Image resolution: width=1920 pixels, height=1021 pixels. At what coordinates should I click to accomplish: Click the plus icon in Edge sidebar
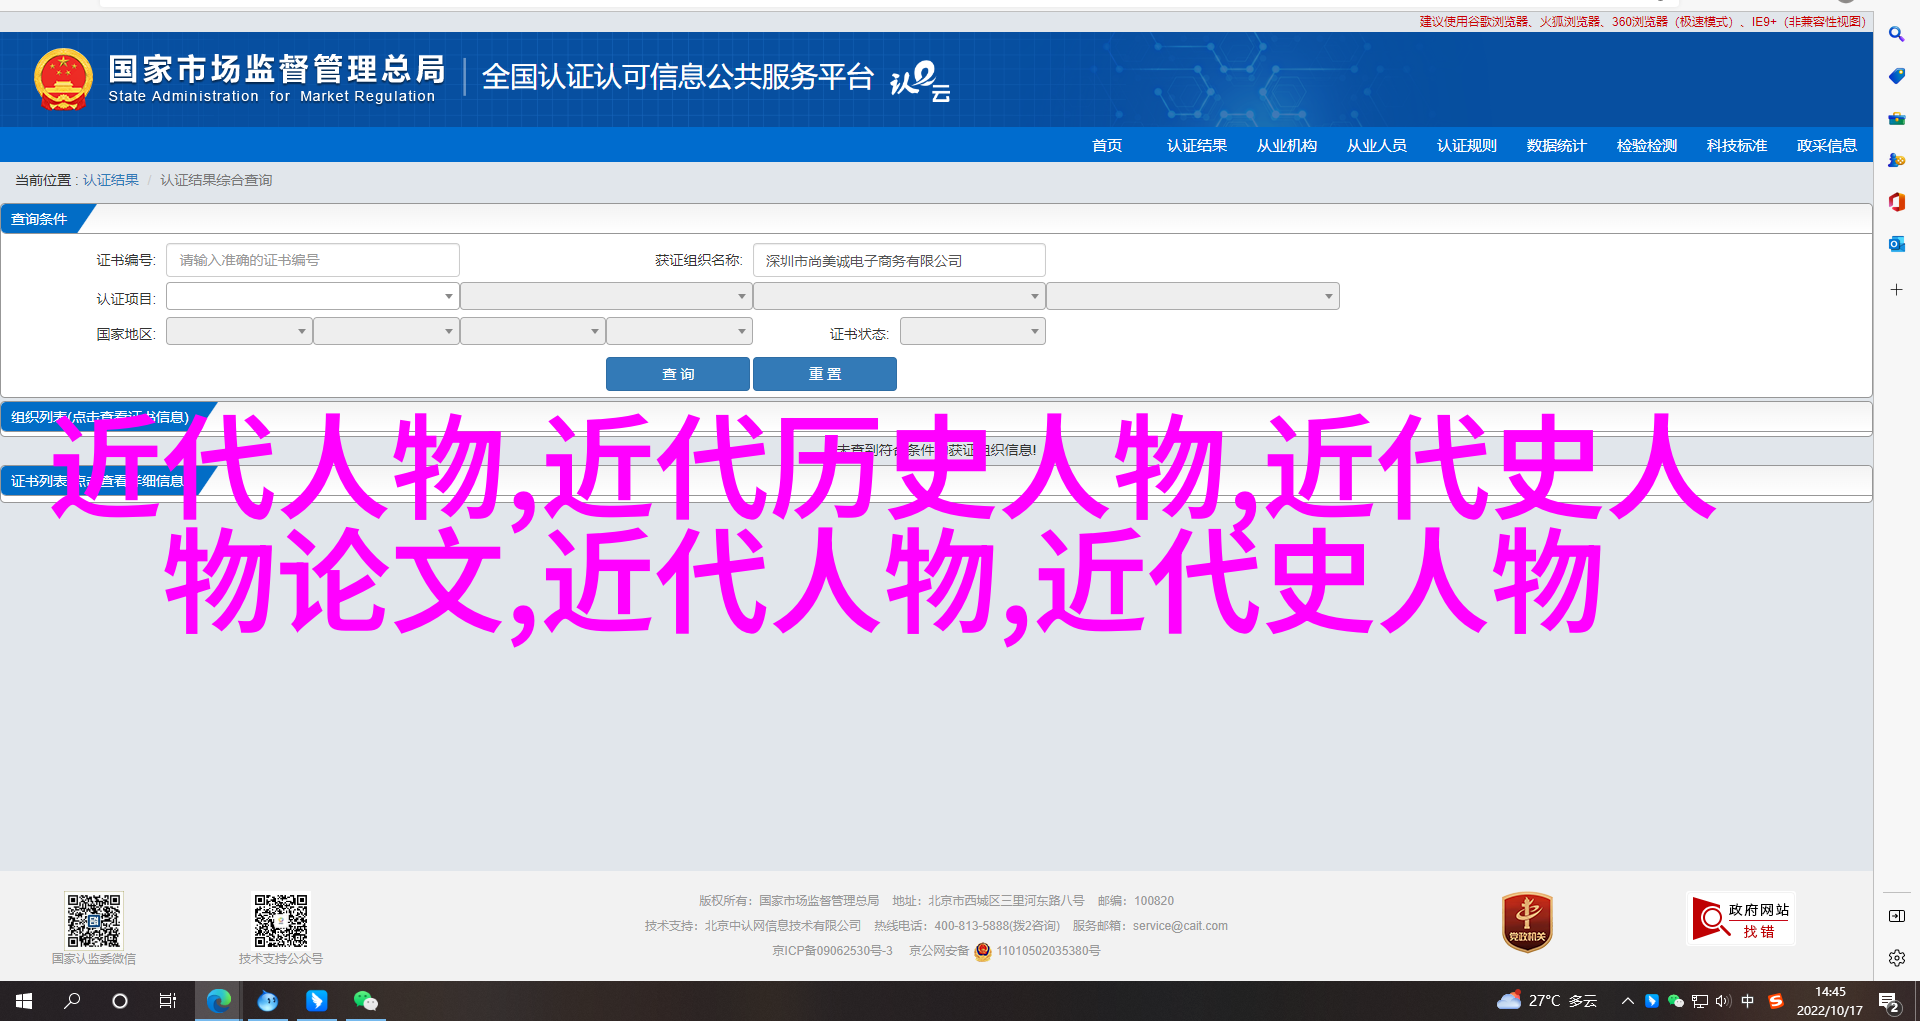(x=1896, y=290)
